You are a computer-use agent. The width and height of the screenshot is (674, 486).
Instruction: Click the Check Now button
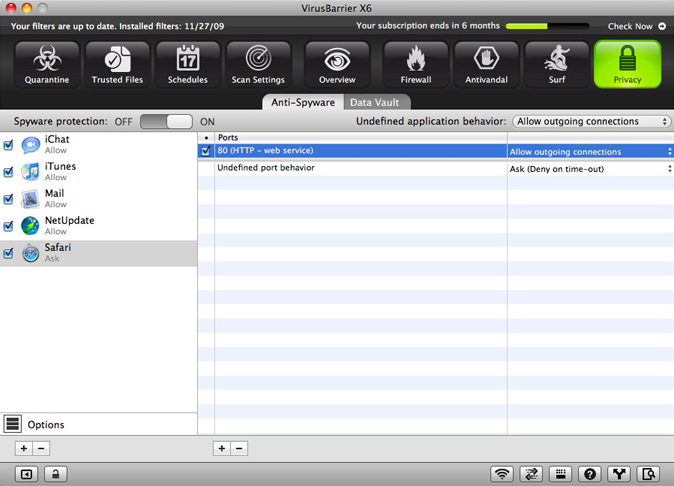[636, 26]
